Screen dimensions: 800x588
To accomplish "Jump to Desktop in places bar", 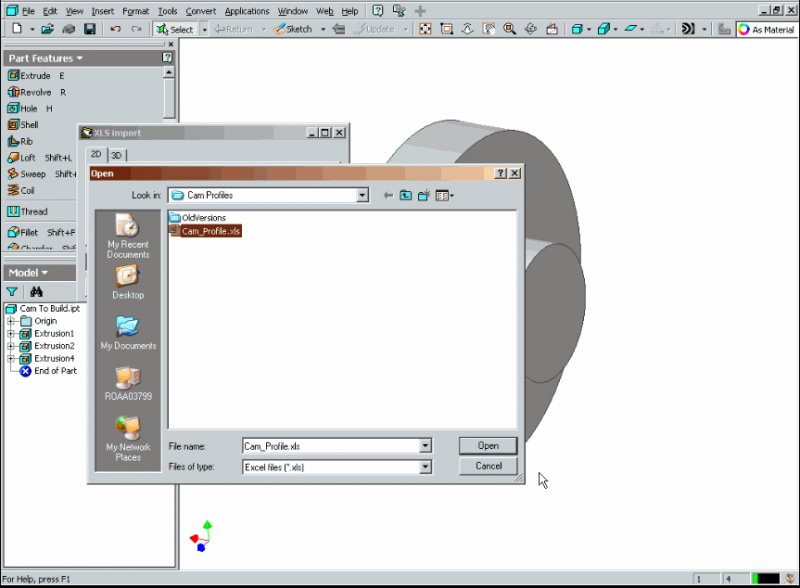I will click(x=128, y=282).
